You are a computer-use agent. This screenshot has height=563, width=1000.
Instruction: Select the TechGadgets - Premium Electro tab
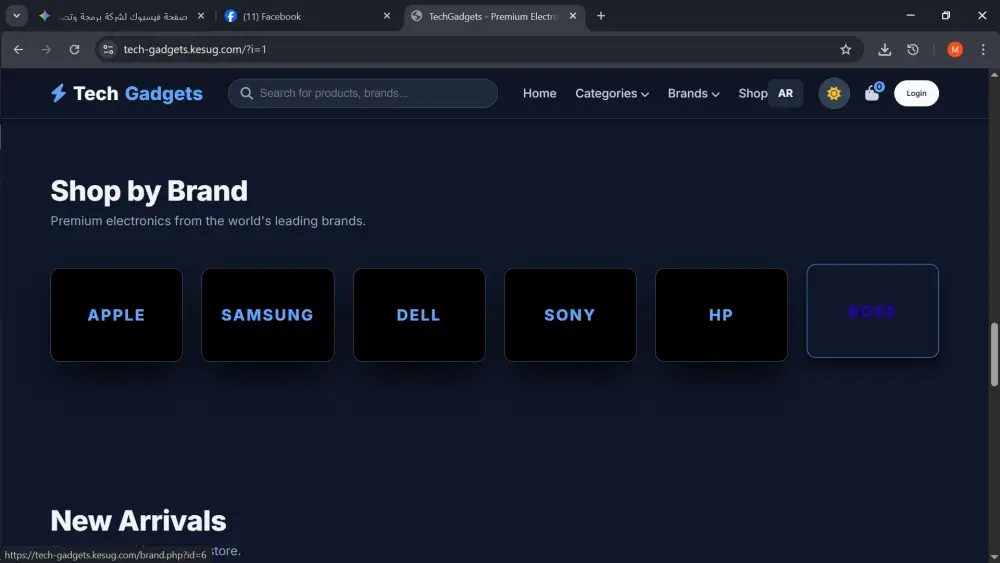(x=493, y=16)
